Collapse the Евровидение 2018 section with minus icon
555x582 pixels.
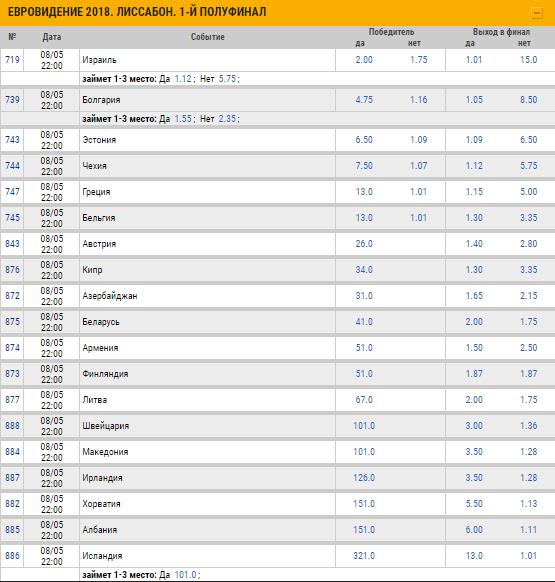pos(536,13)
